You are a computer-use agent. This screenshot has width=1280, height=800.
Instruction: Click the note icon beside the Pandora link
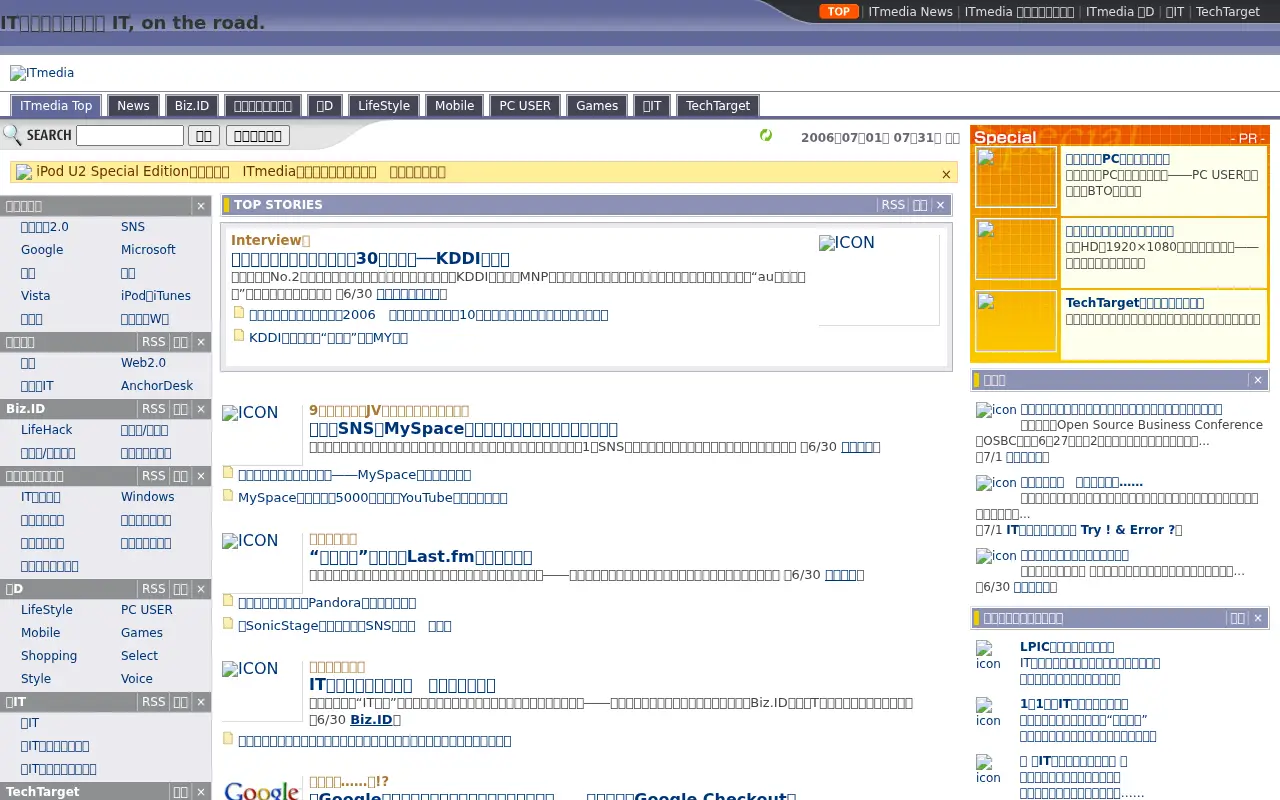(228, 600)
